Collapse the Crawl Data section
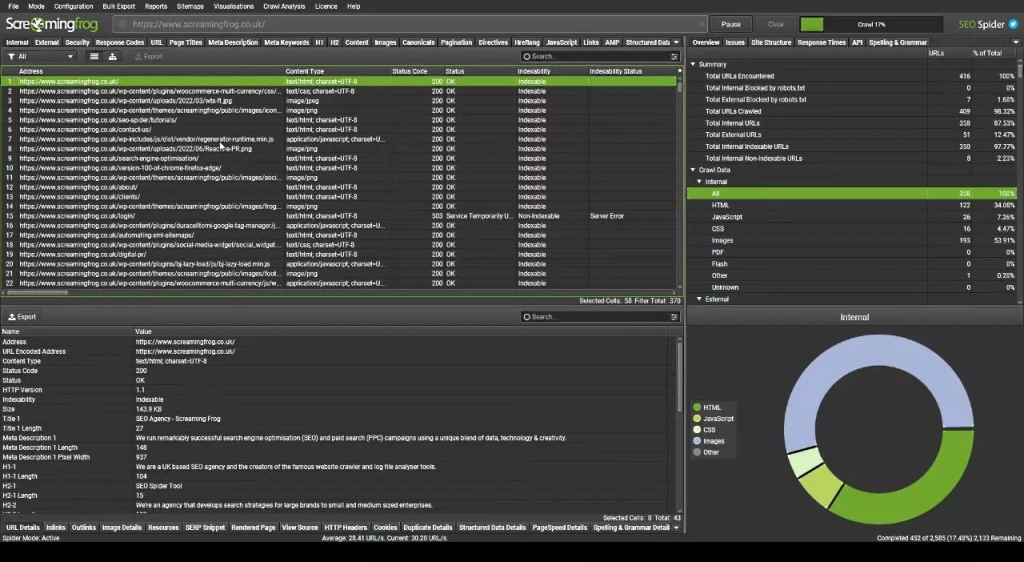 tap(694, 170)
